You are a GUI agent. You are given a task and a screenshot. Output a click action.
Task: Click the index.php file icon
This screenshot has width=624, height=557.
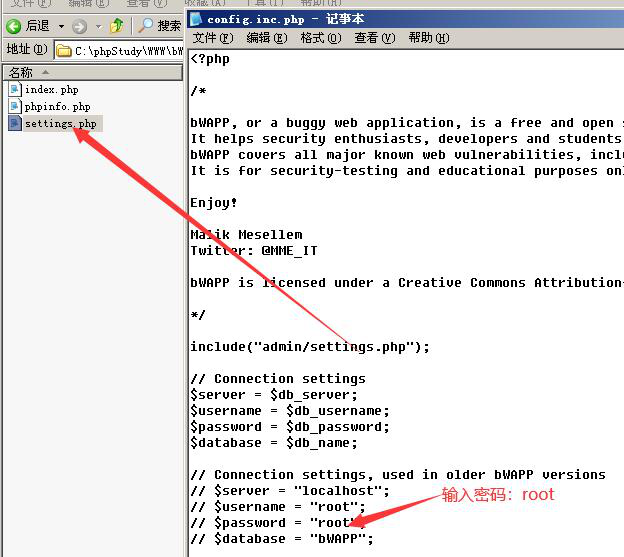[15, 90]
